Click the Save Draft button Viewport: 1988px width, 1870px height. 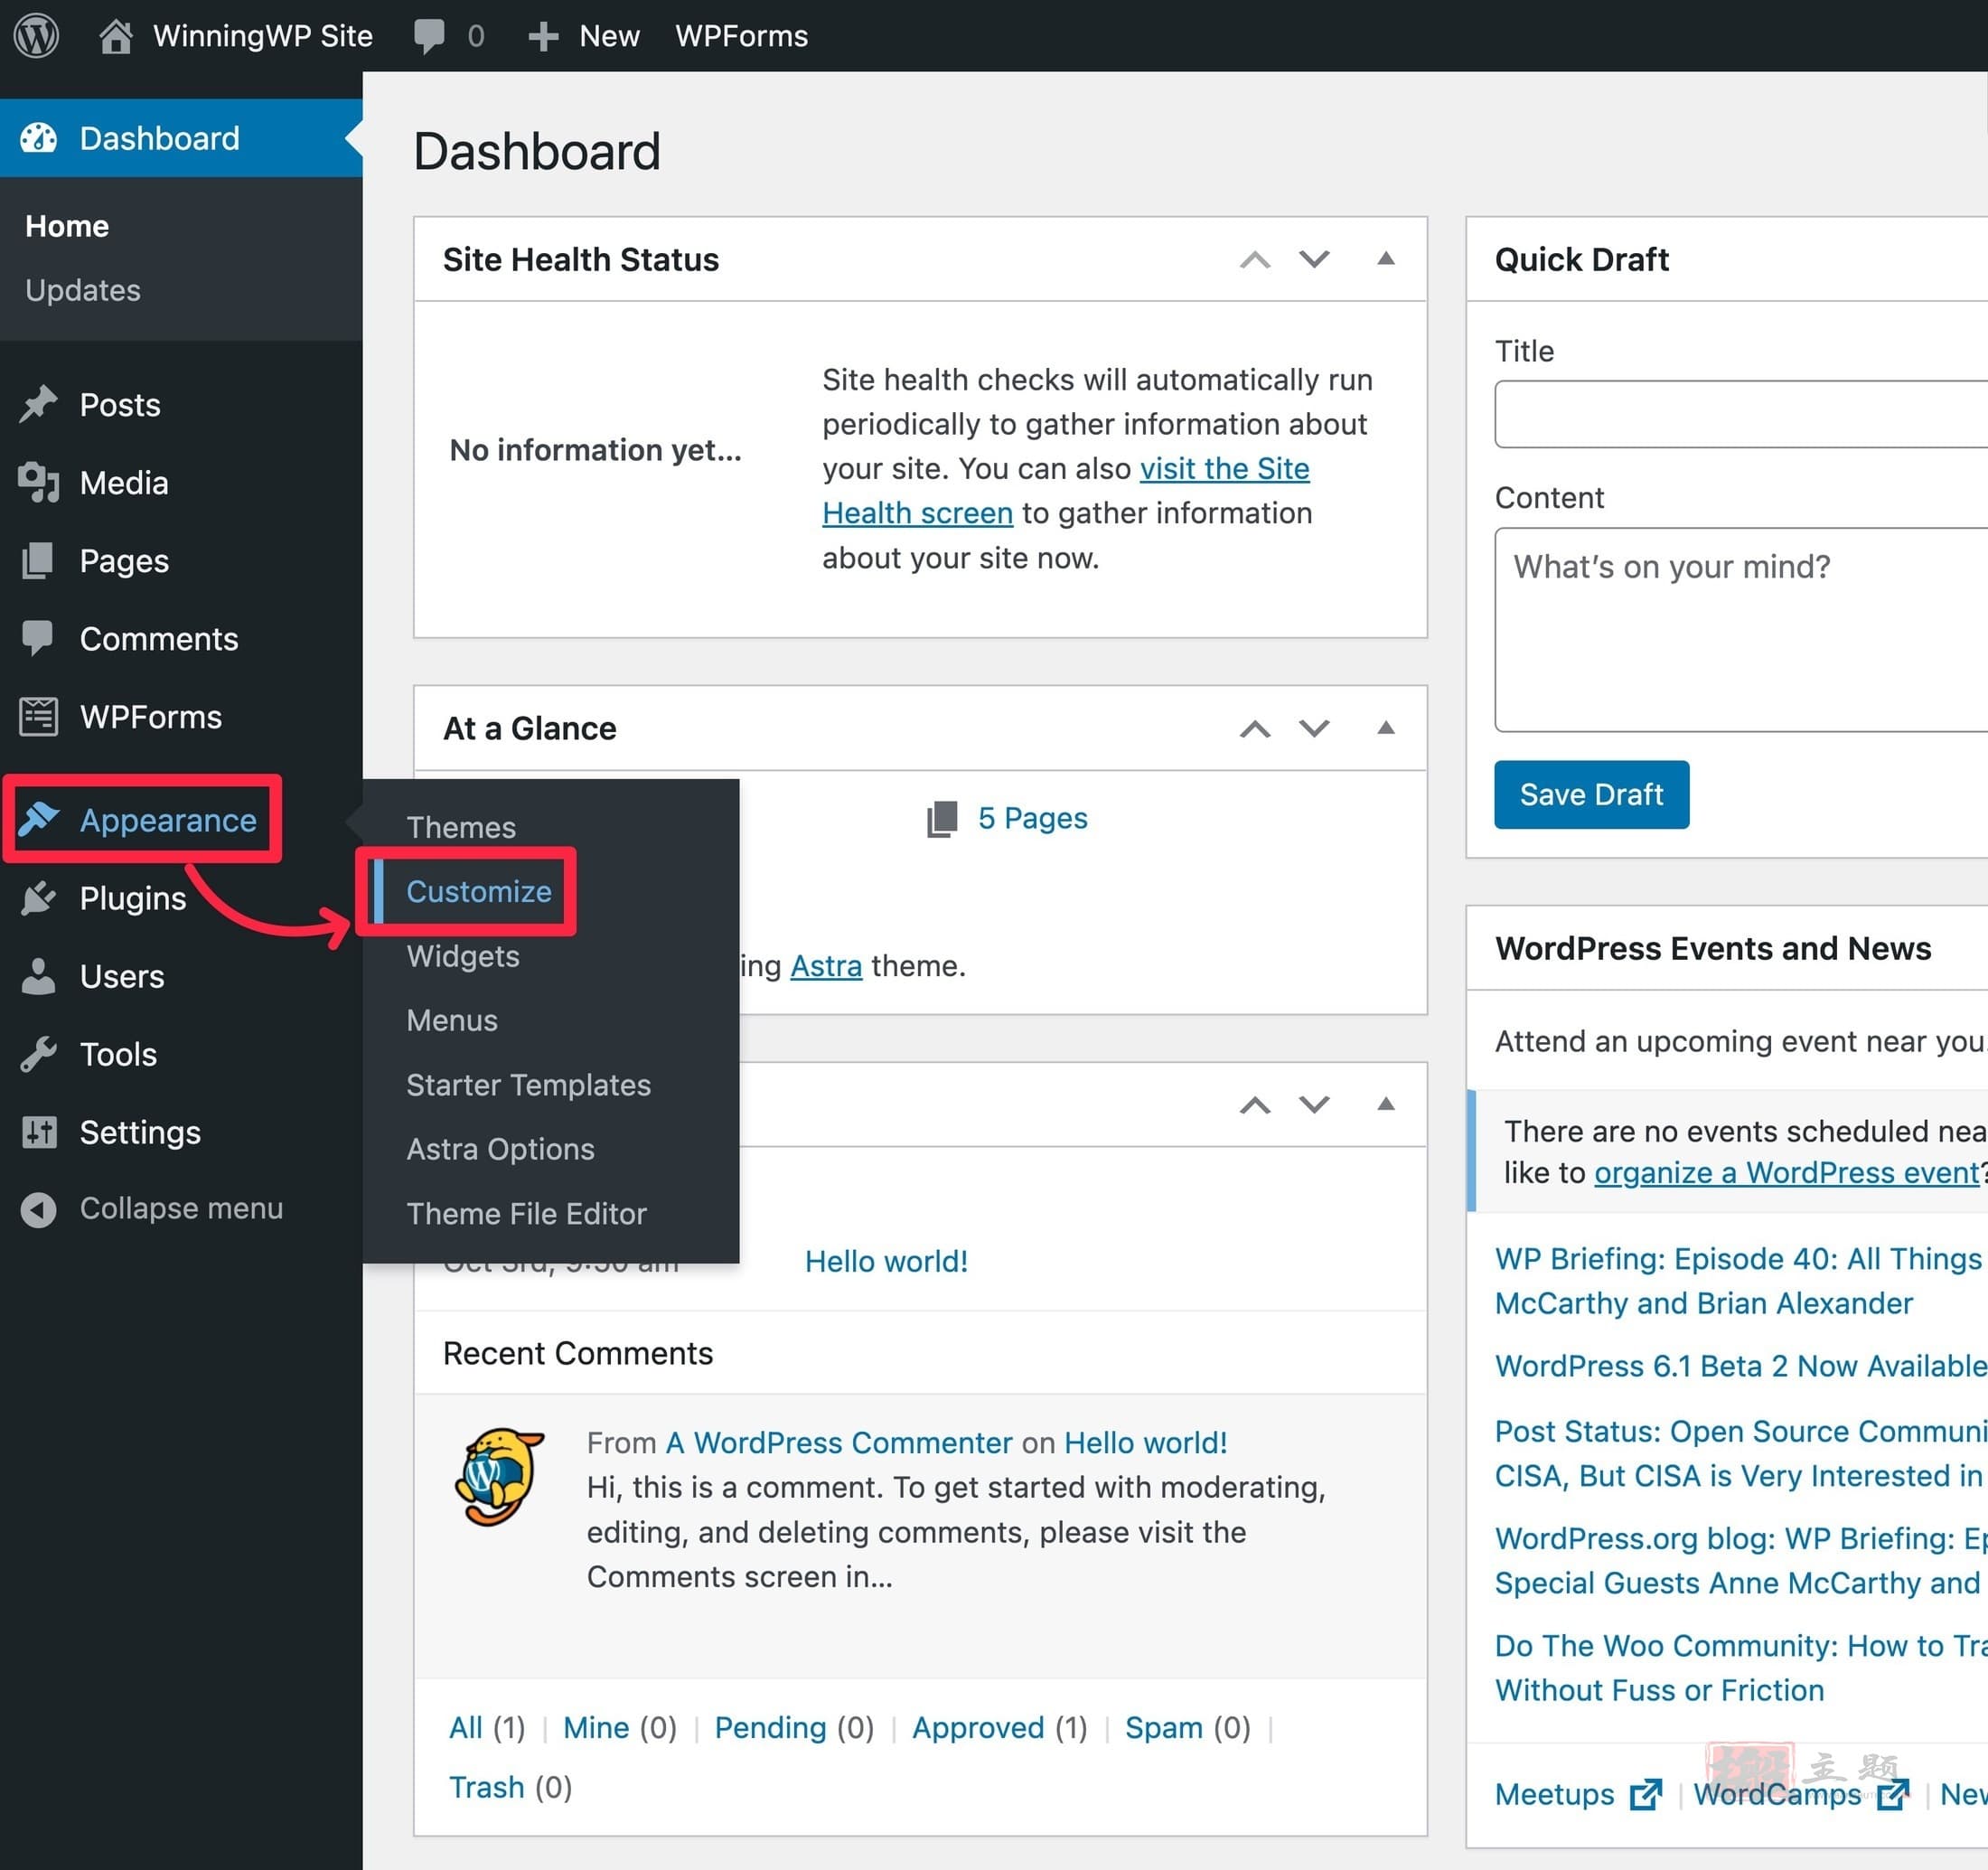(x=1591, y=794)
